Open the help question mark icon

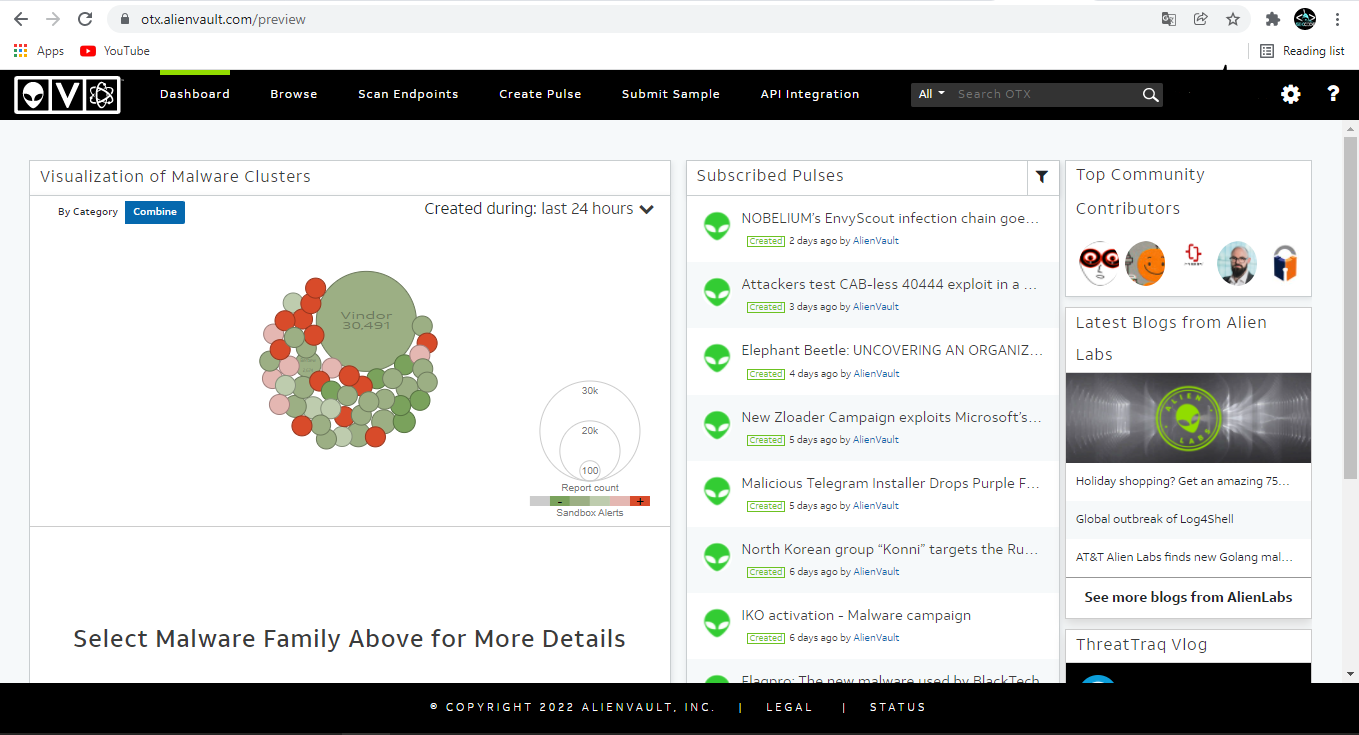tap(1333, 94)
